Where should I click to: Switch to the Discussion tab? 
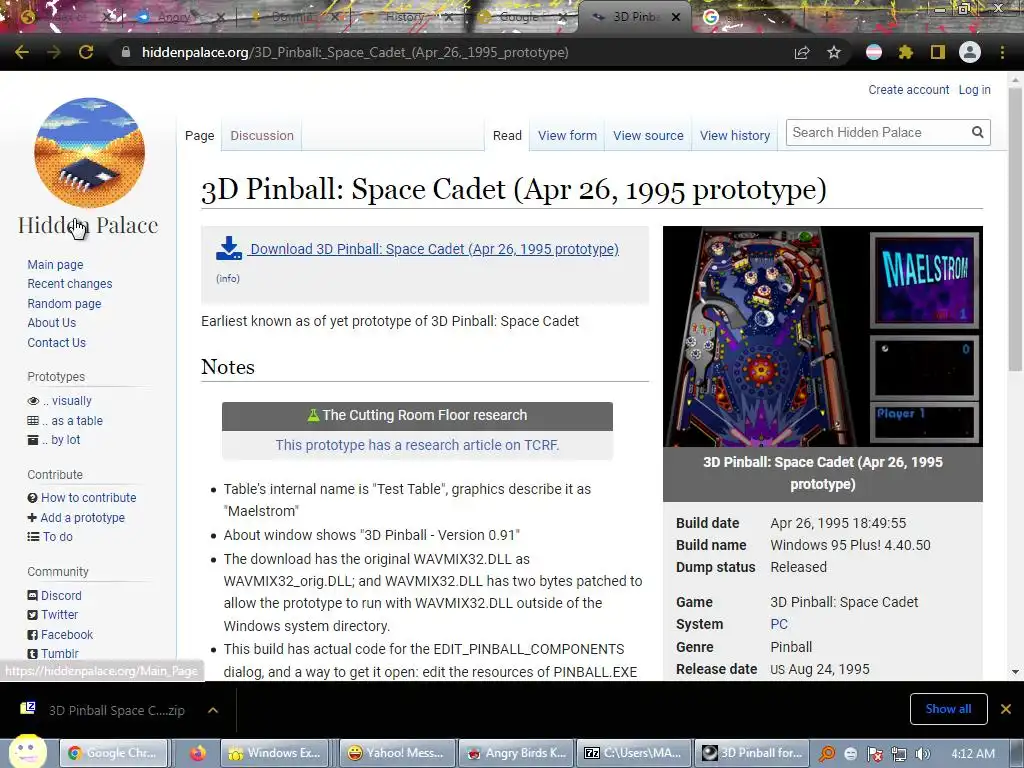(x=262, y=135)
